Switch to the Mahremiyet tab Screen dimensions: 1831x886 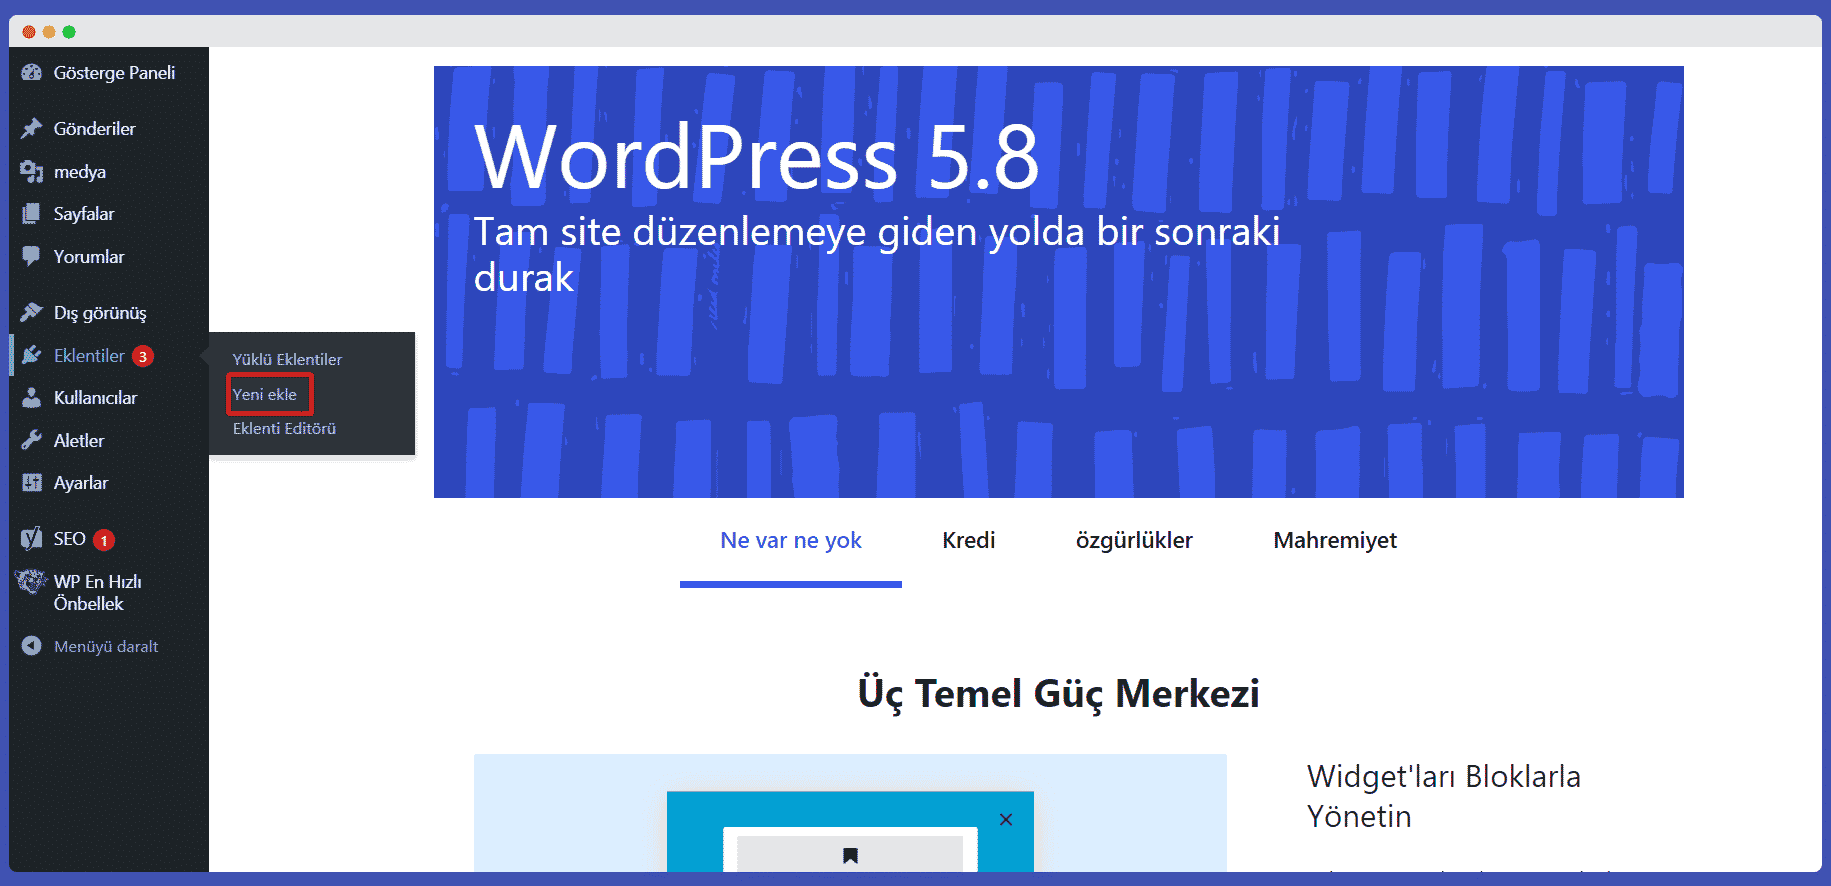tap(1335, 541)
